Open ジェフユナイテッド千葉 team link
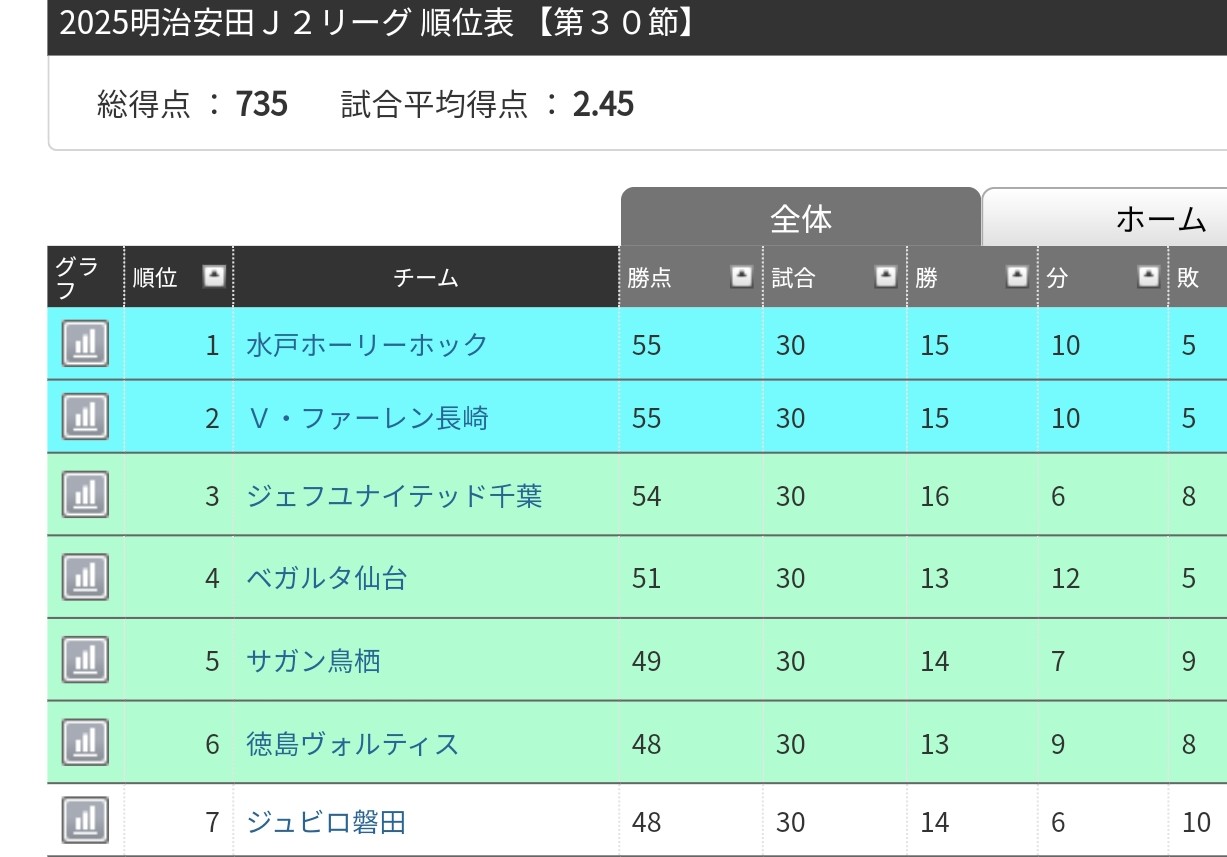Viewport: 1227px width, 857px height. tap(394, 496)
